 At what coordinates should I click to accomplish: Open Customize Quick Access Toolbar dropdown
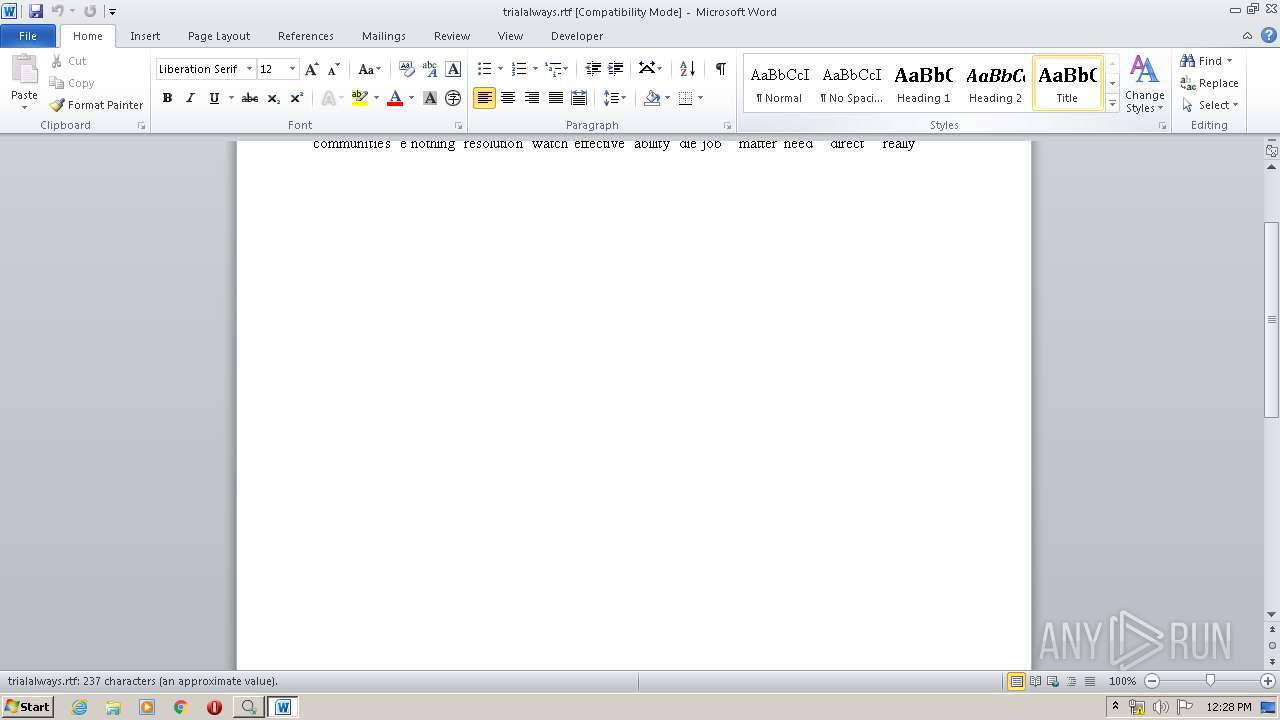(112, 12)
